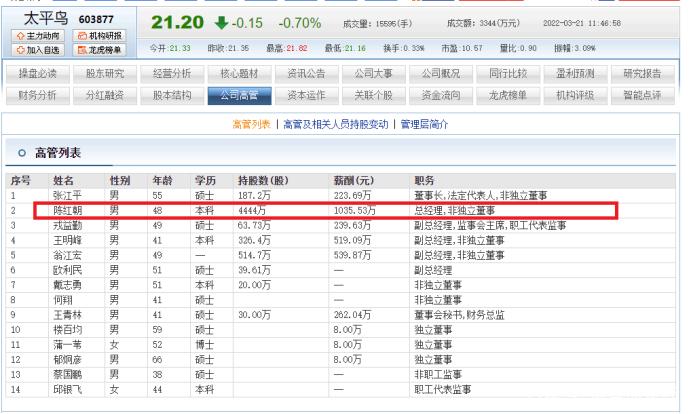Select name 戴志勇 in row 7
Viewport: 691px width, 414px height.
click(67, 285)
